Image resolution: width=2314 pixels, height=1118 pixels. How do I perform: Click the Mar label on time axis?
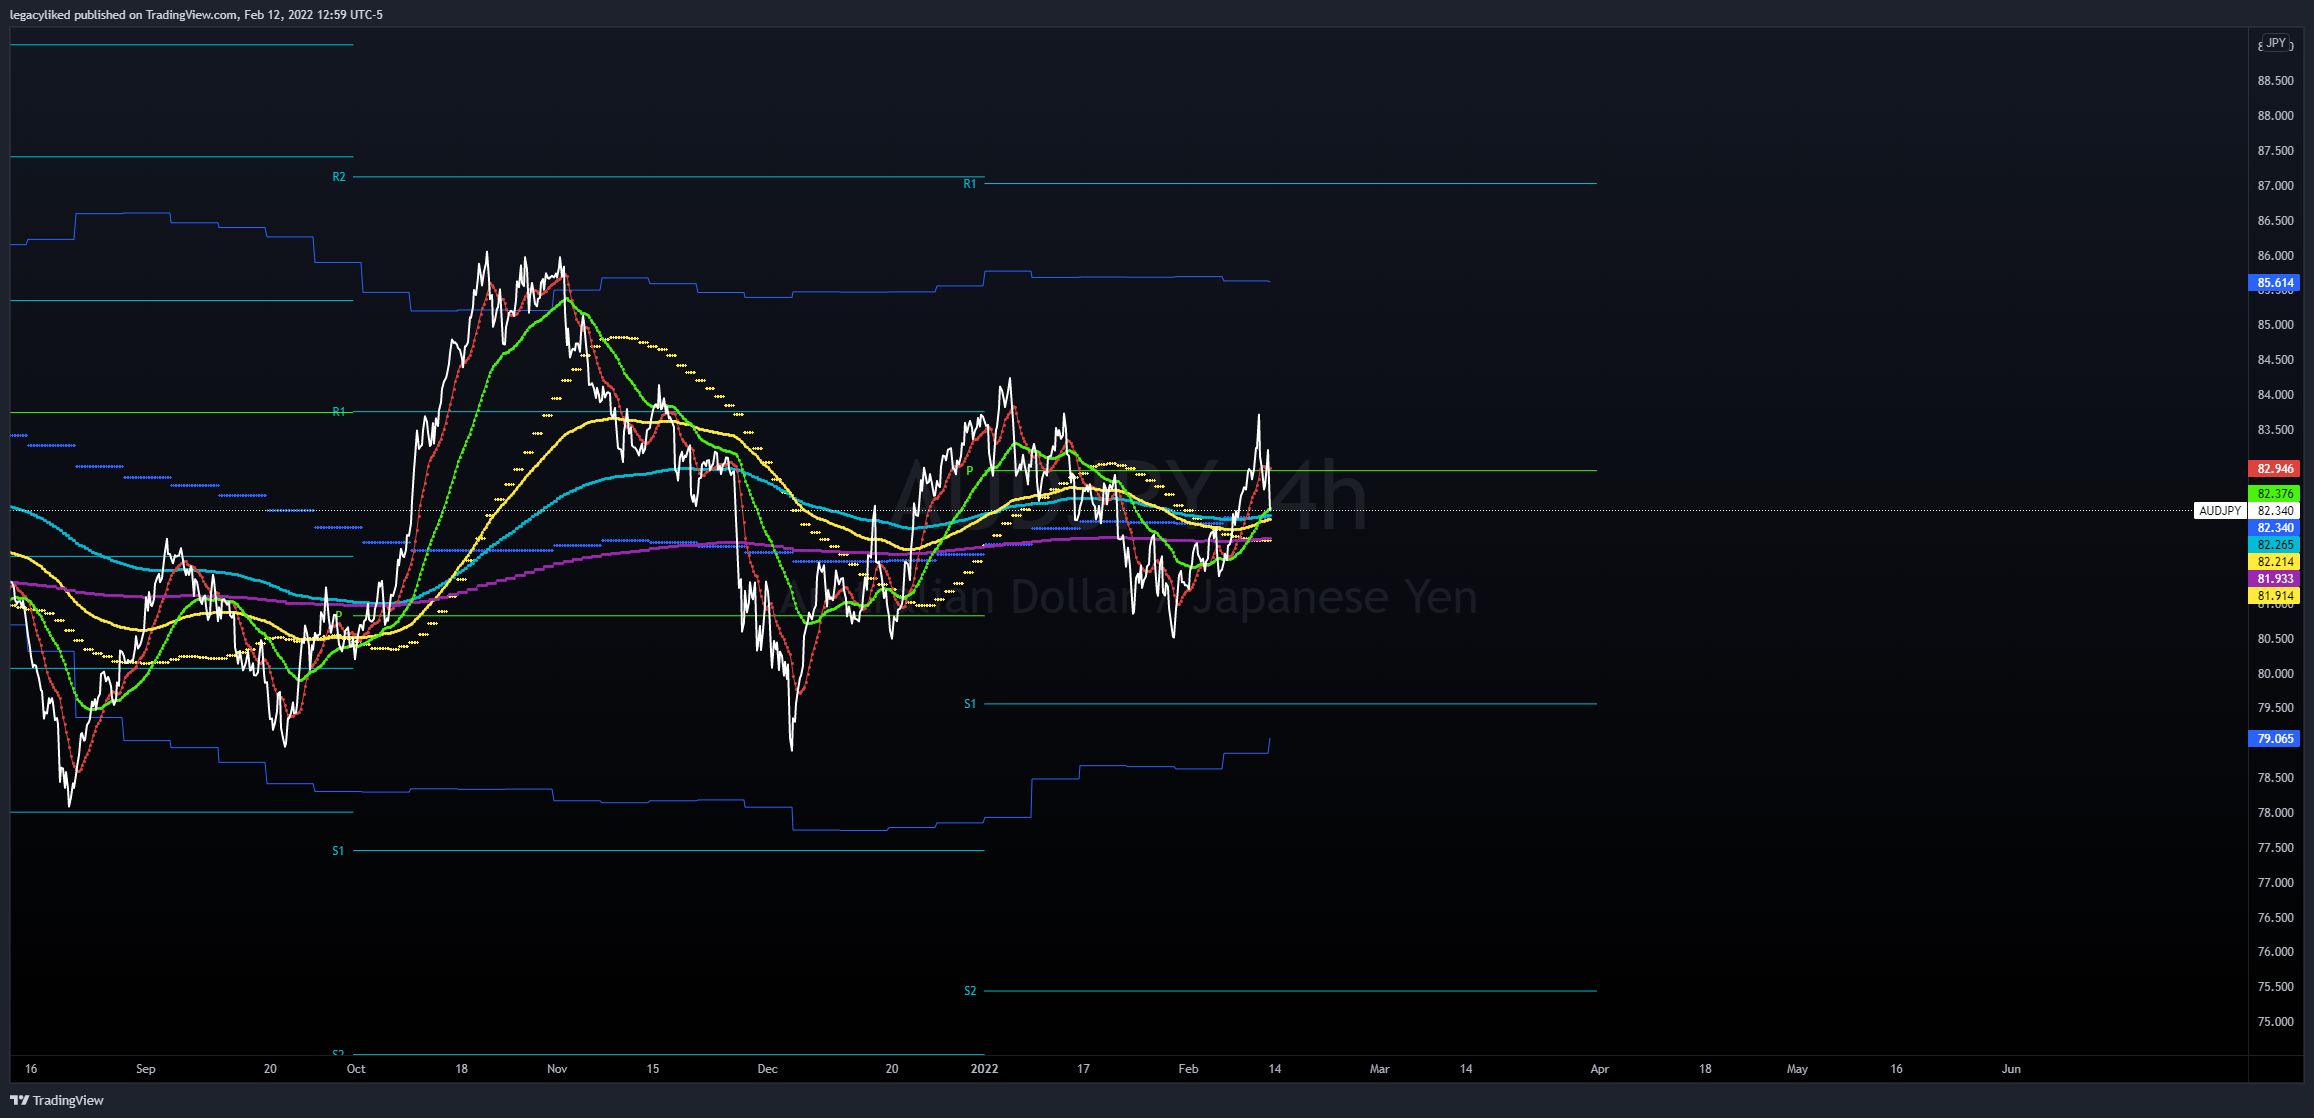pyautogui.click(x=1380, y=1069)
